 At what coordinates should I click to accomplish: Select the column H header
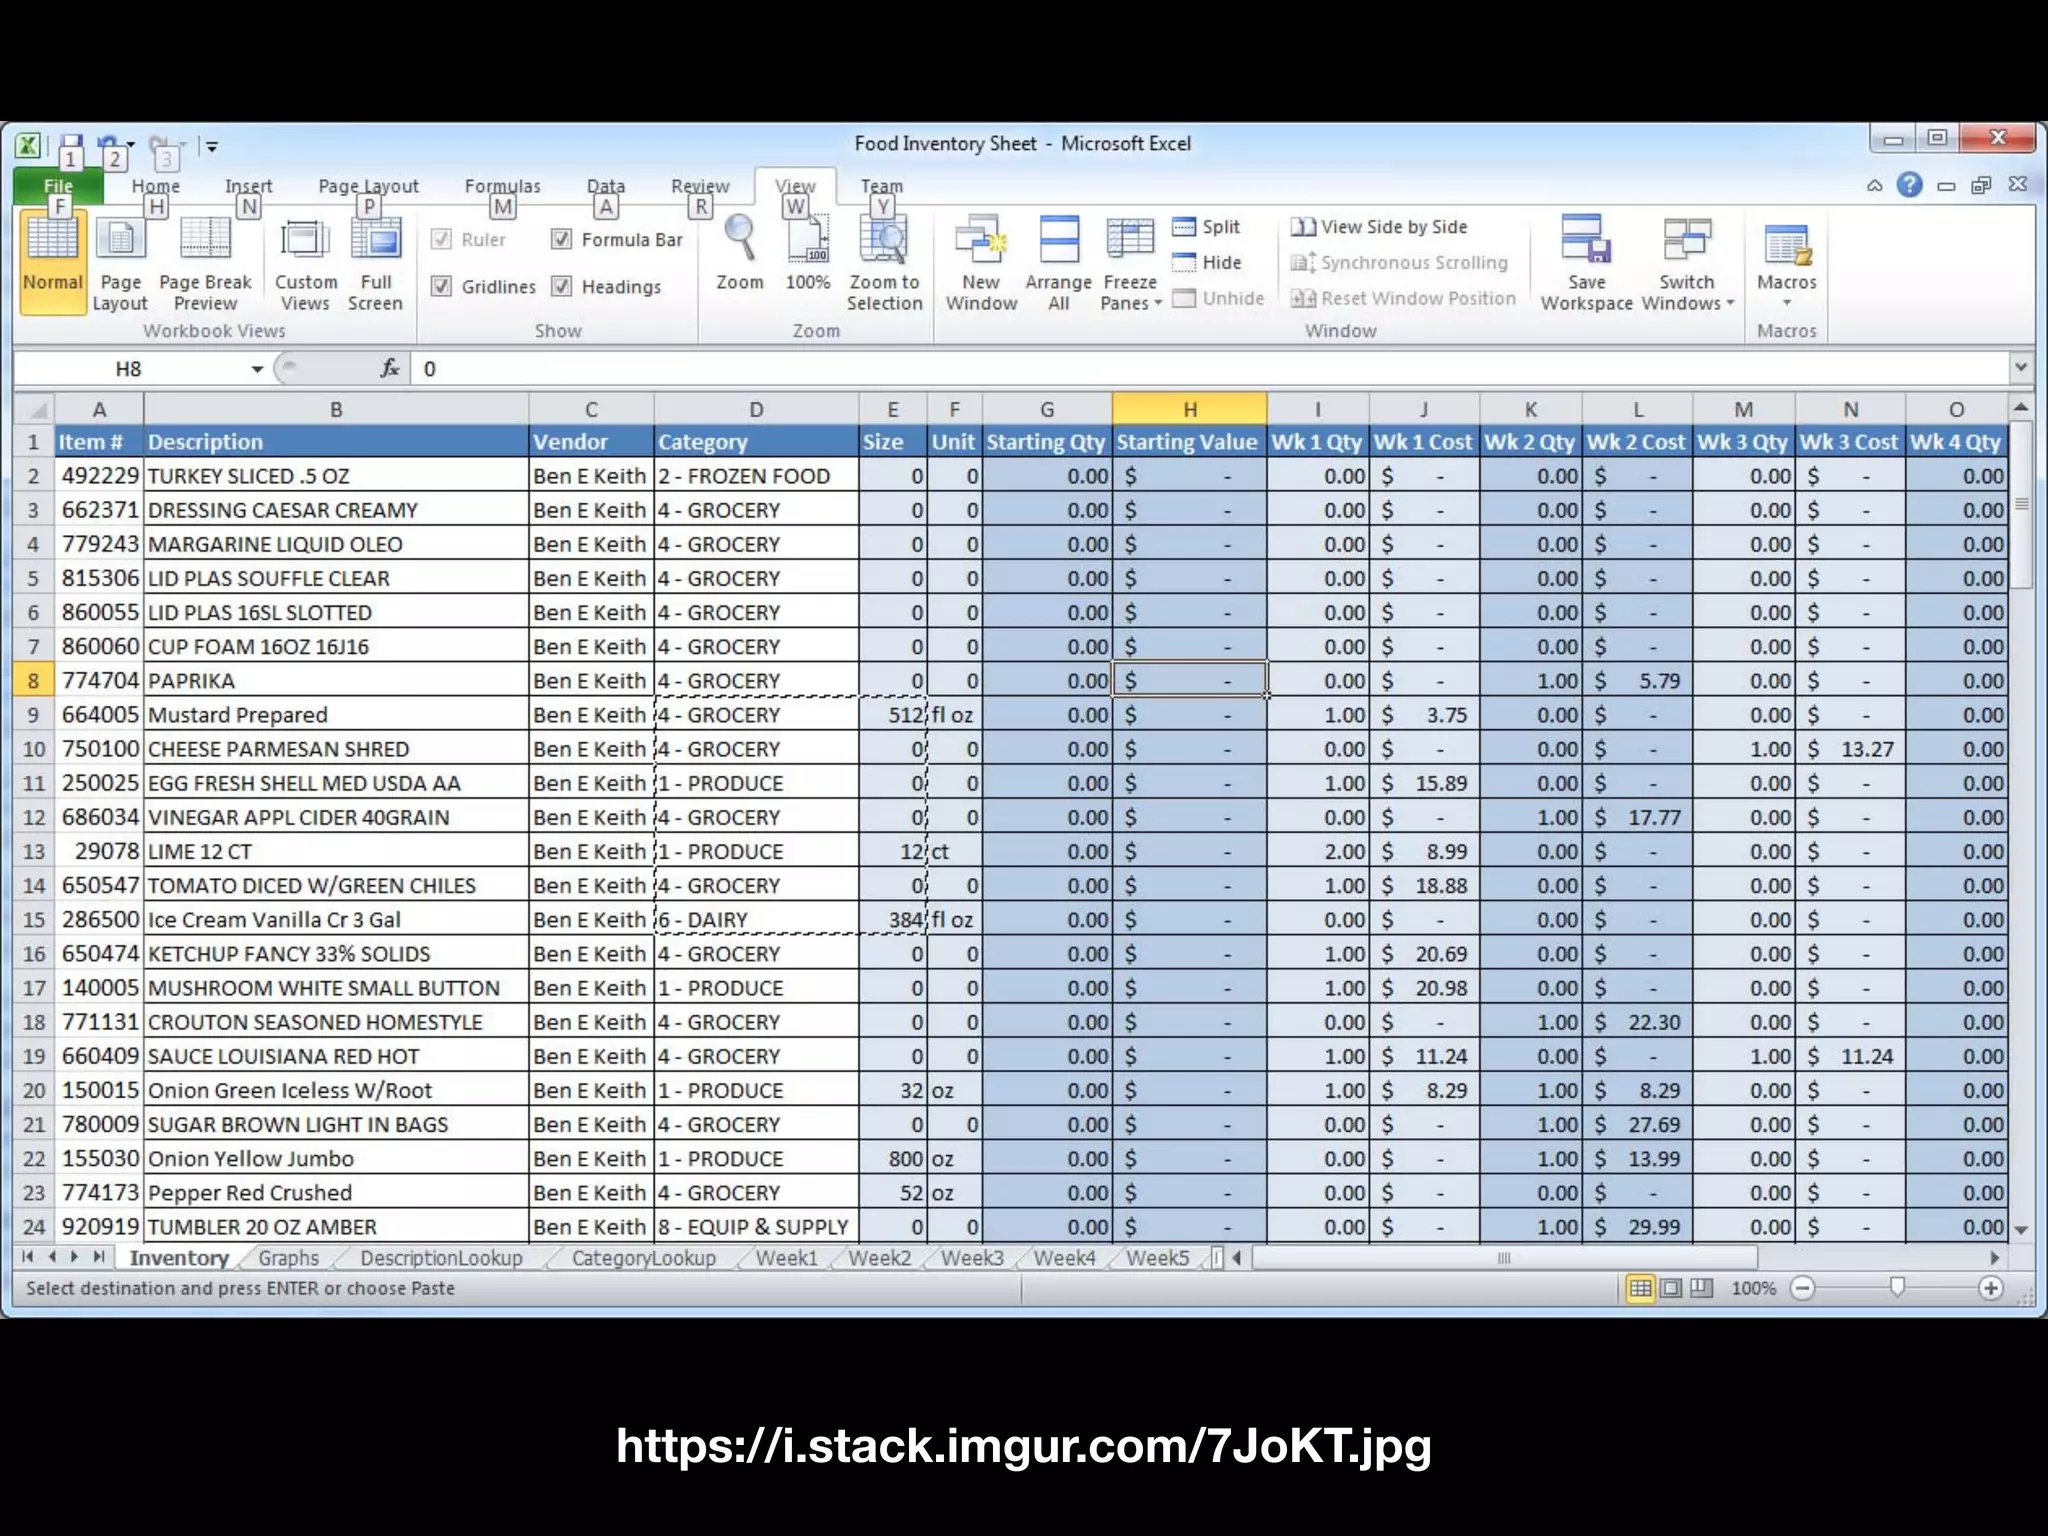(x=1189, y=409)
